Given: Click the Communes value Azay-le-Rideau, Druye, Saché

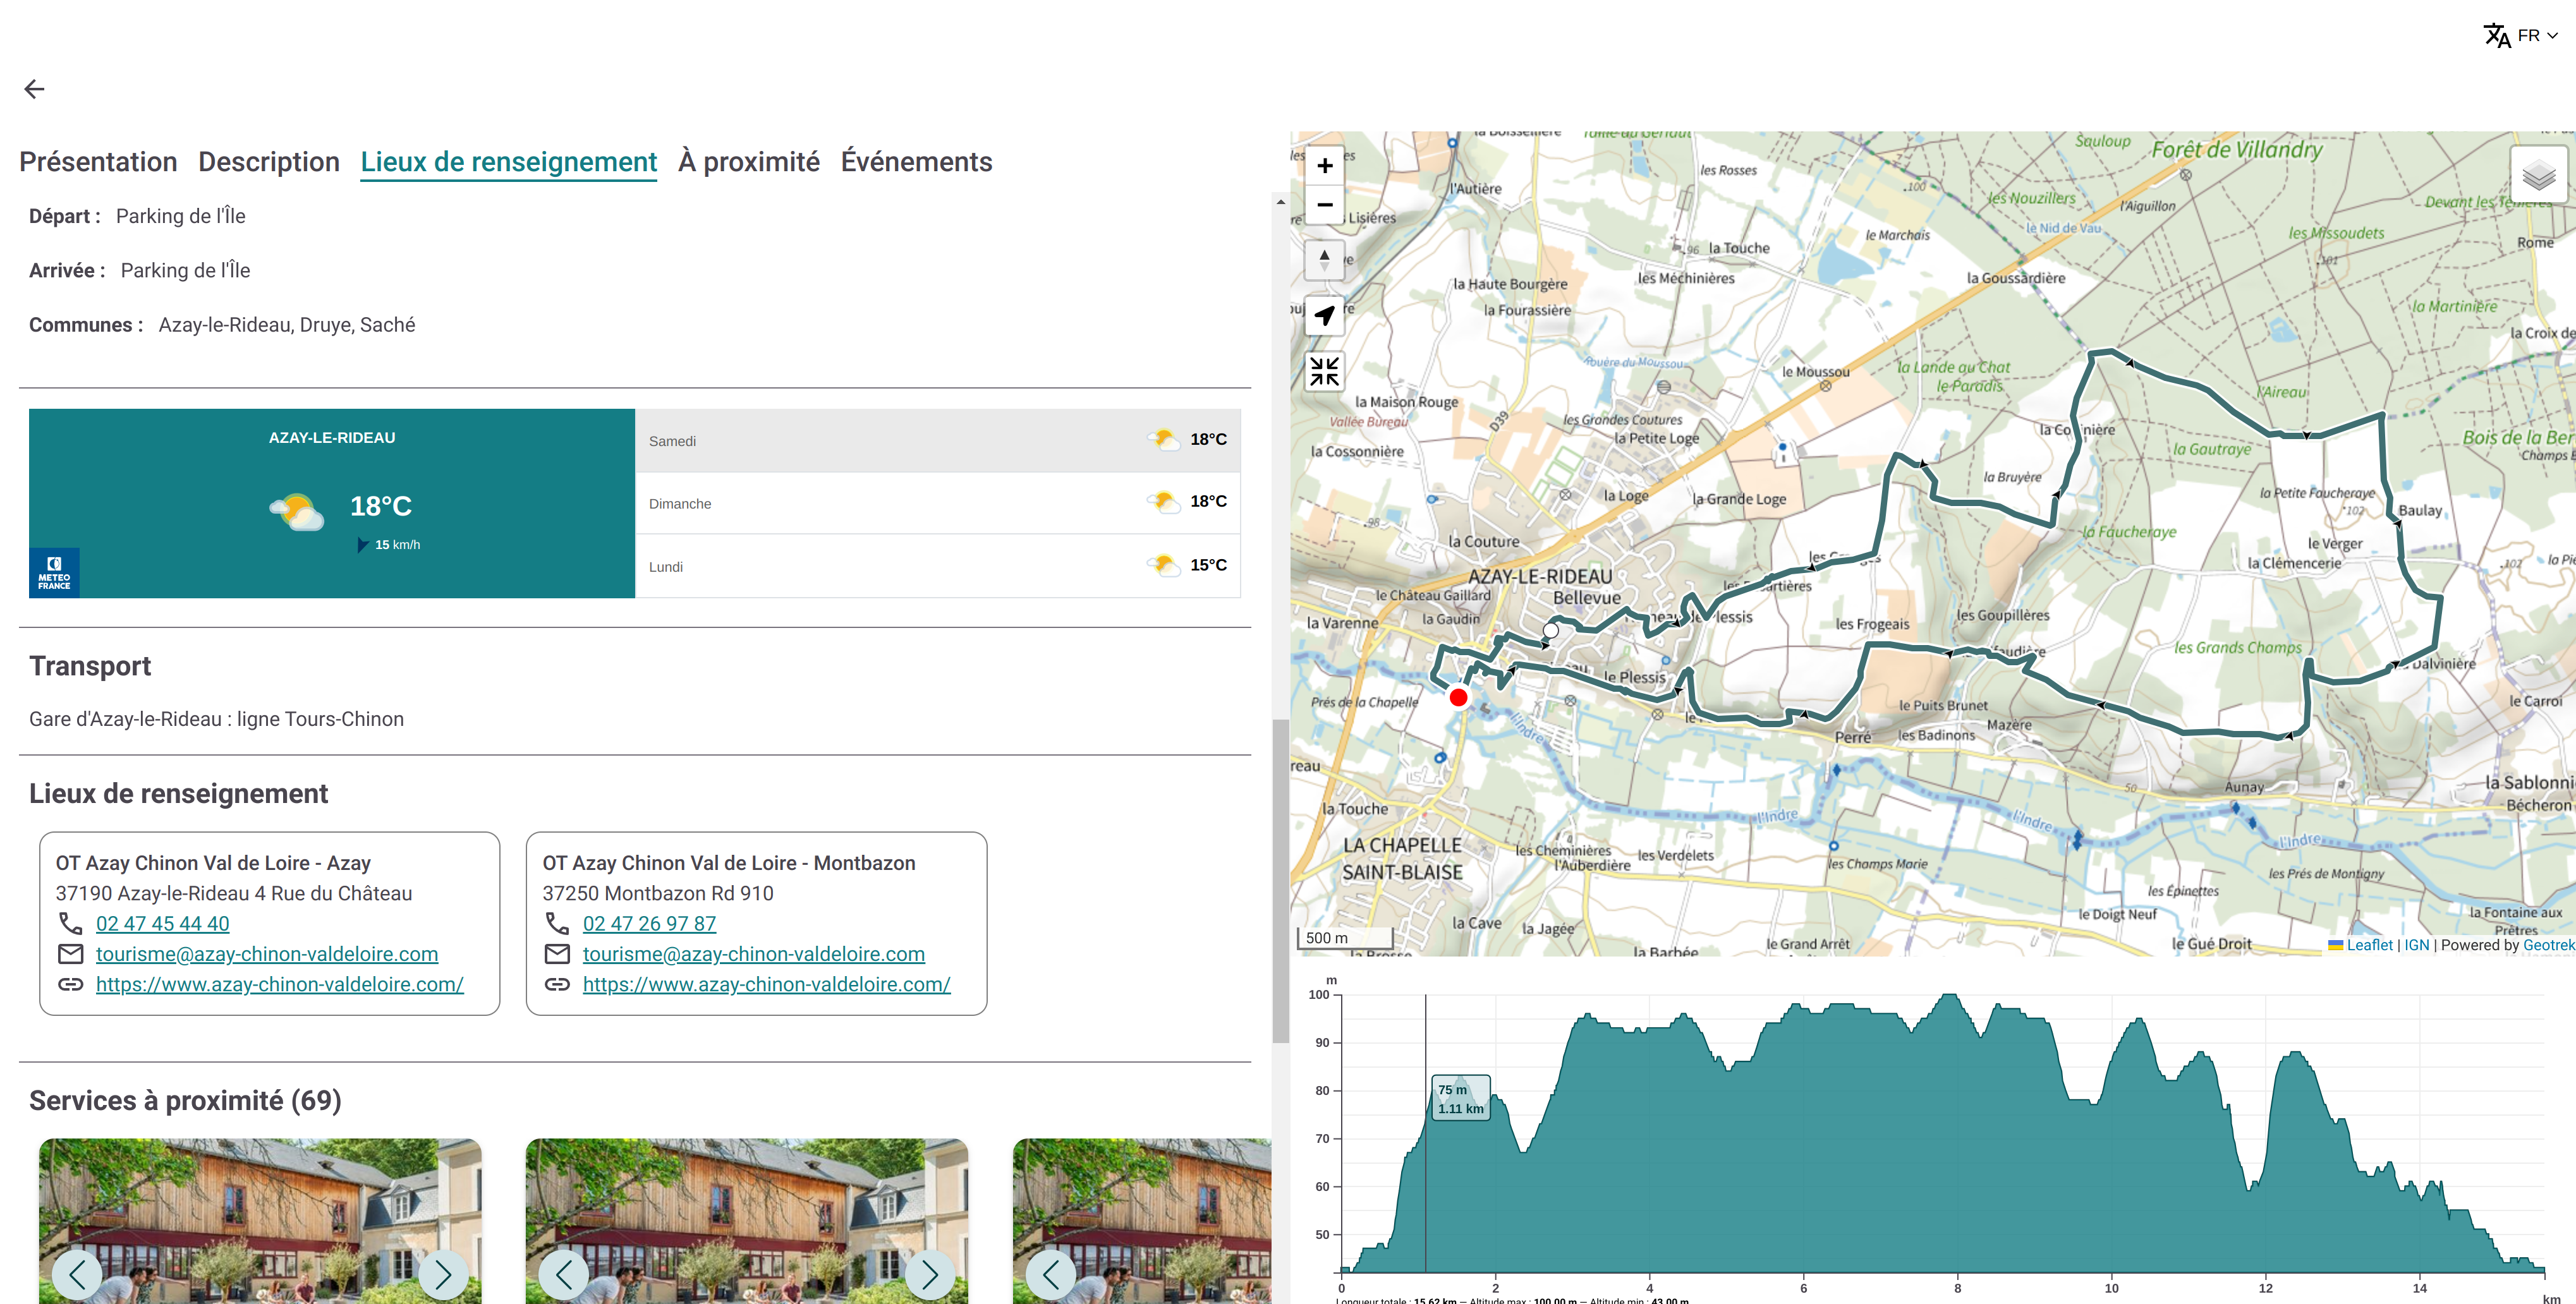Looking at the screenshot, I should pyautogui.click(x=287, y=325).
